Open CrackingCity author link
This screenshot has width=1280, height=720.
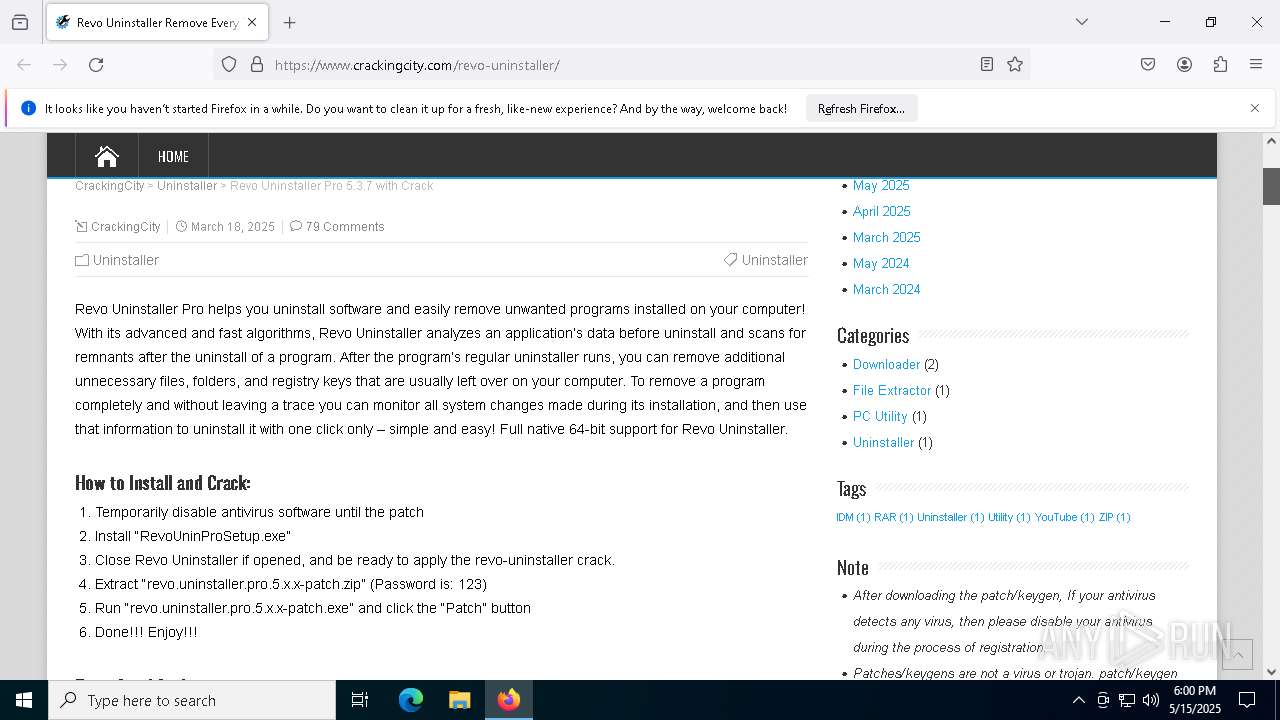click(125, 227)
